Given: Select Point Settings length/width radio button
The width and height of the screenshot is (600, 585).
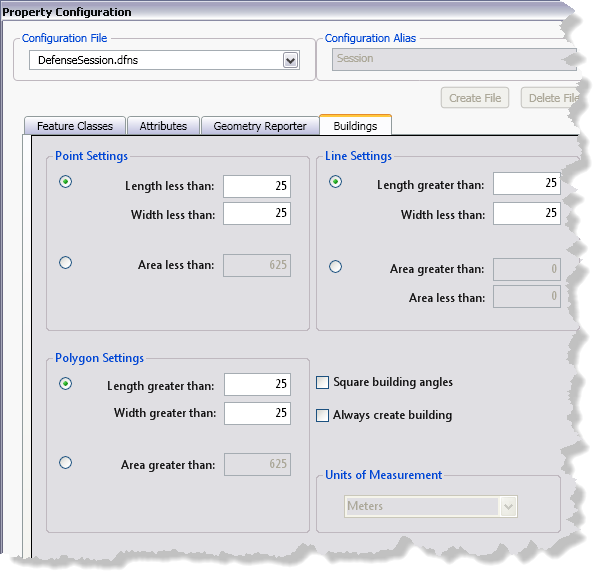Looking at the screenshot, I should [66, 182].
